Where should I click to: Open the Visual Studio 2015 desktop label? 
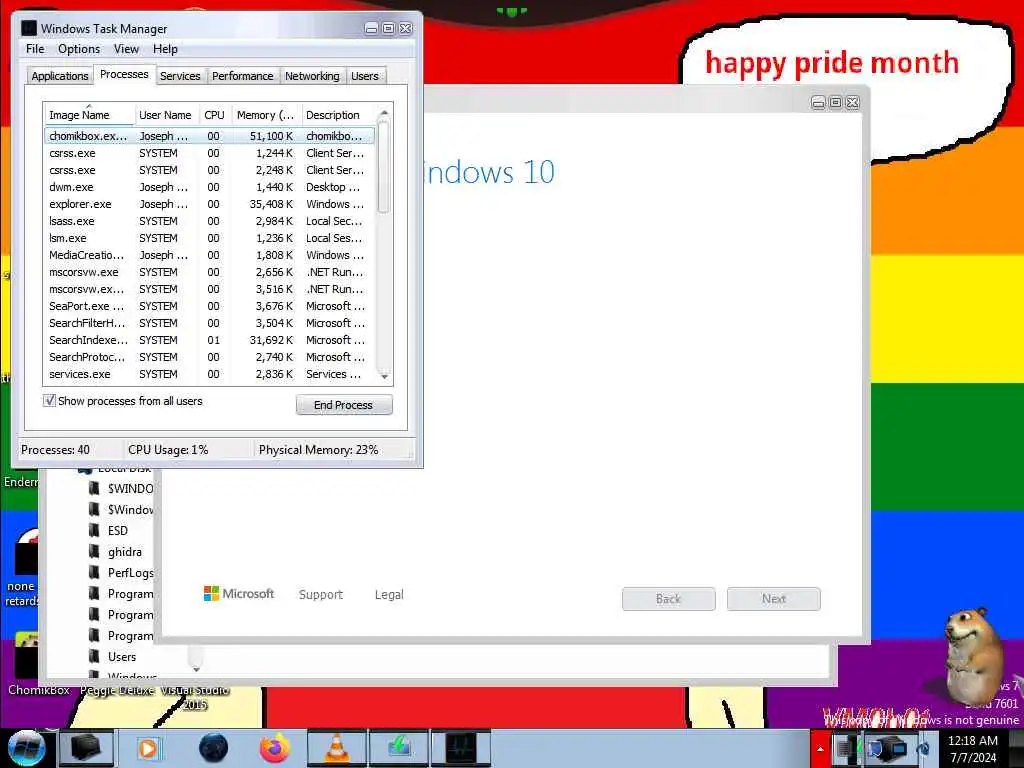point(195,697)
